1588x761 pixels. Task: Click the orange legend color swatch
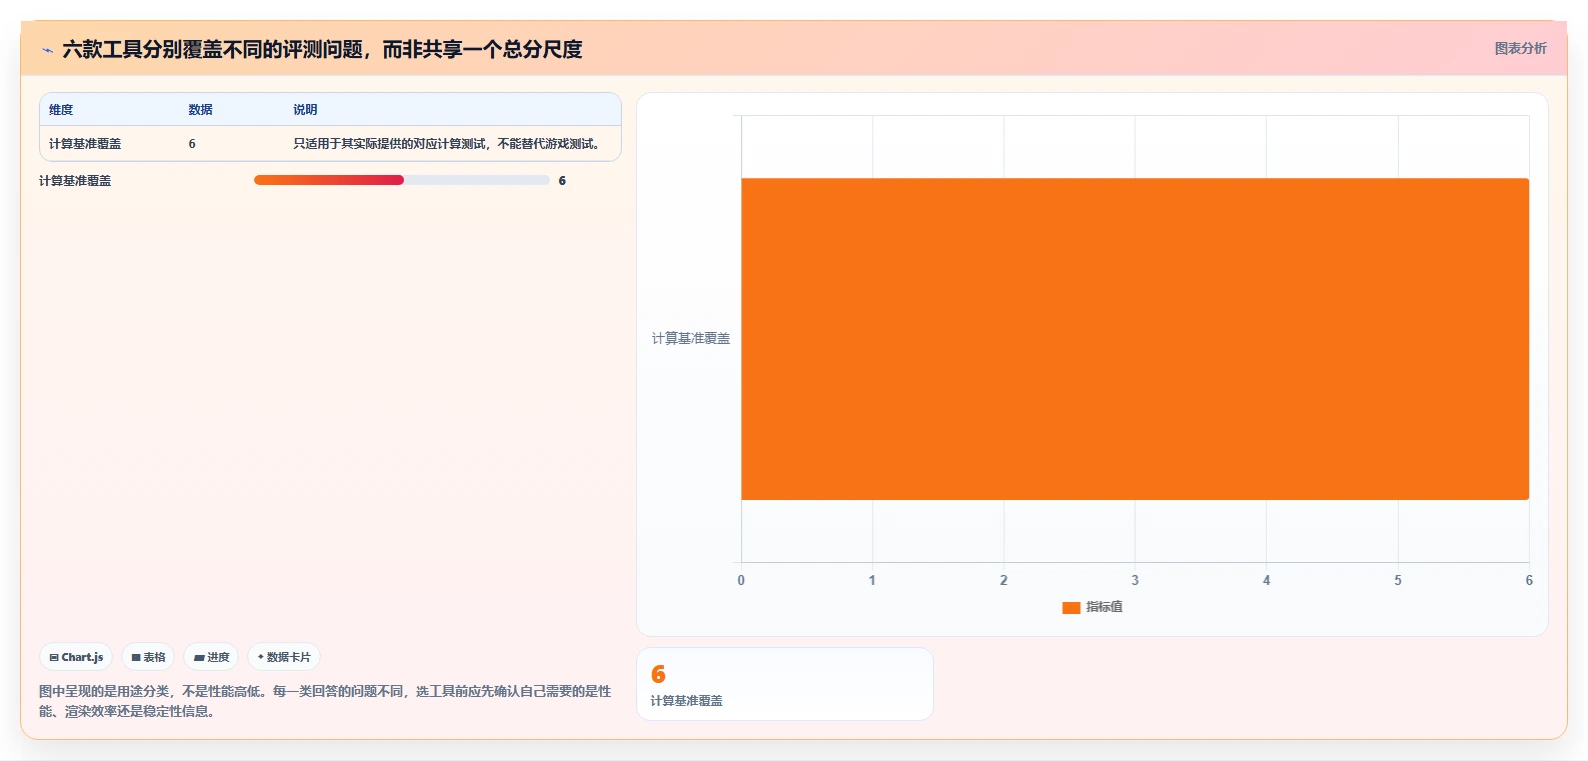pos(1071,607)
